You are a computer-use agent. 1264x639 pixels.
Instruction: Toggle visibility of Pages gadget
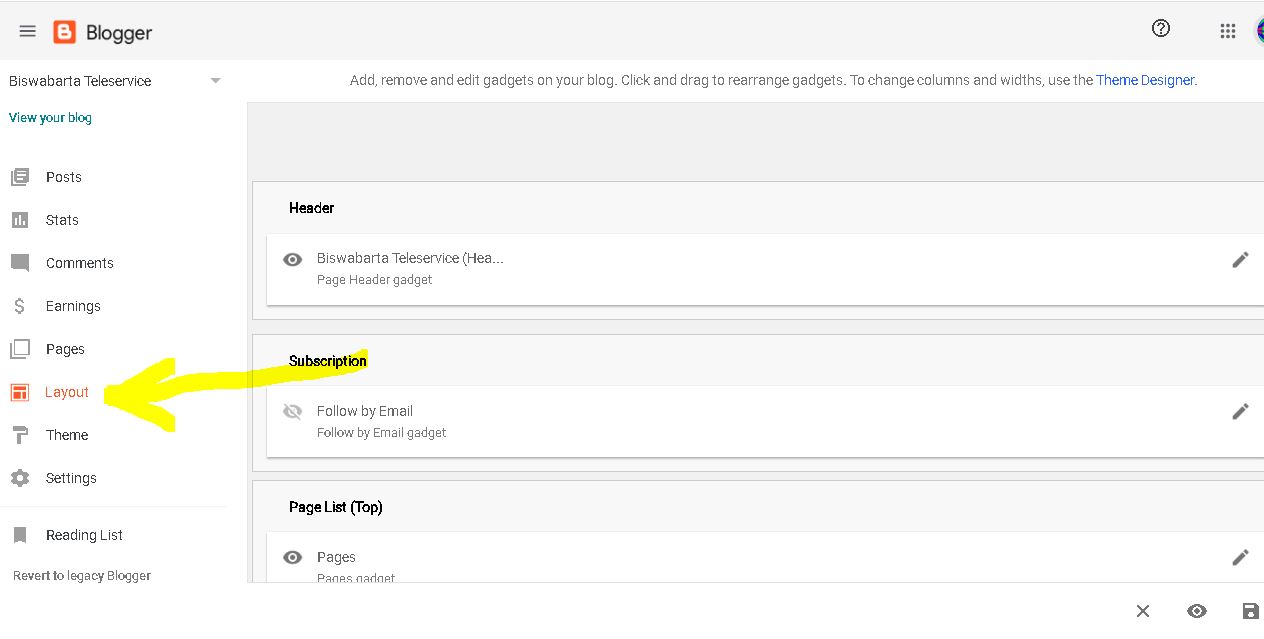[292, 557]
